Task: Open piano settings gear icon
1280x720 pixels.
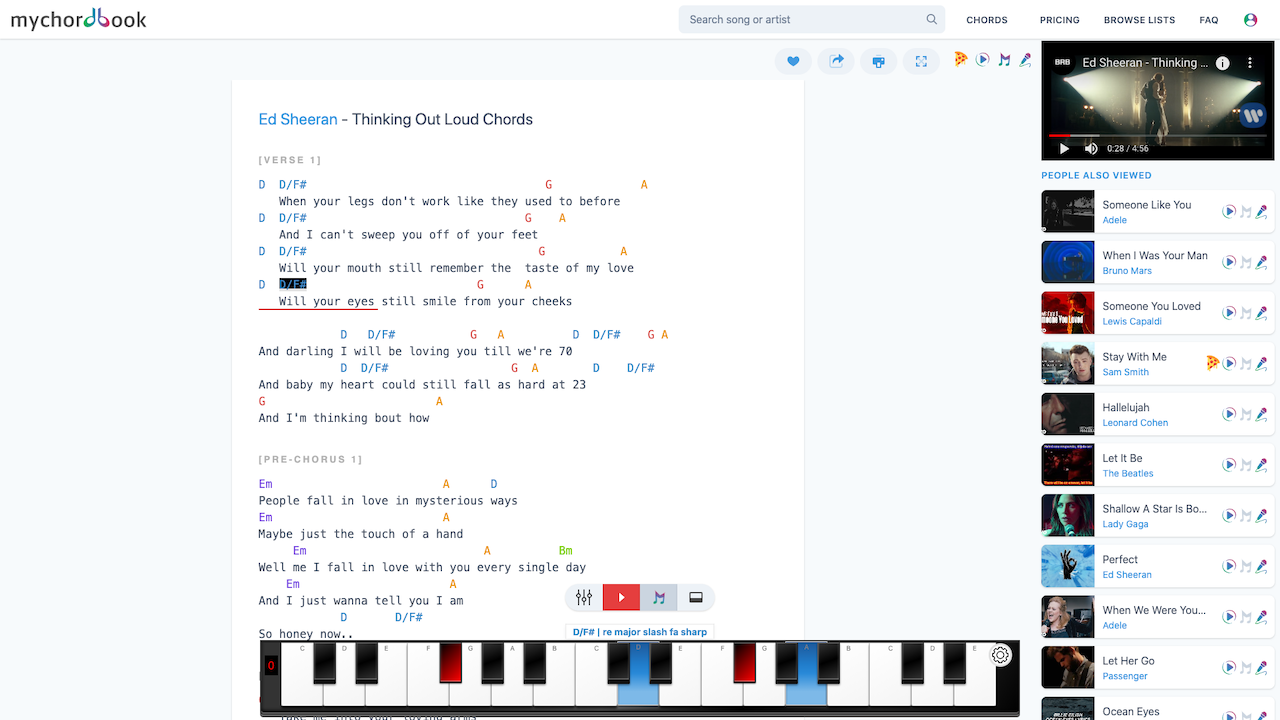Action: [x=1000, y=656]
